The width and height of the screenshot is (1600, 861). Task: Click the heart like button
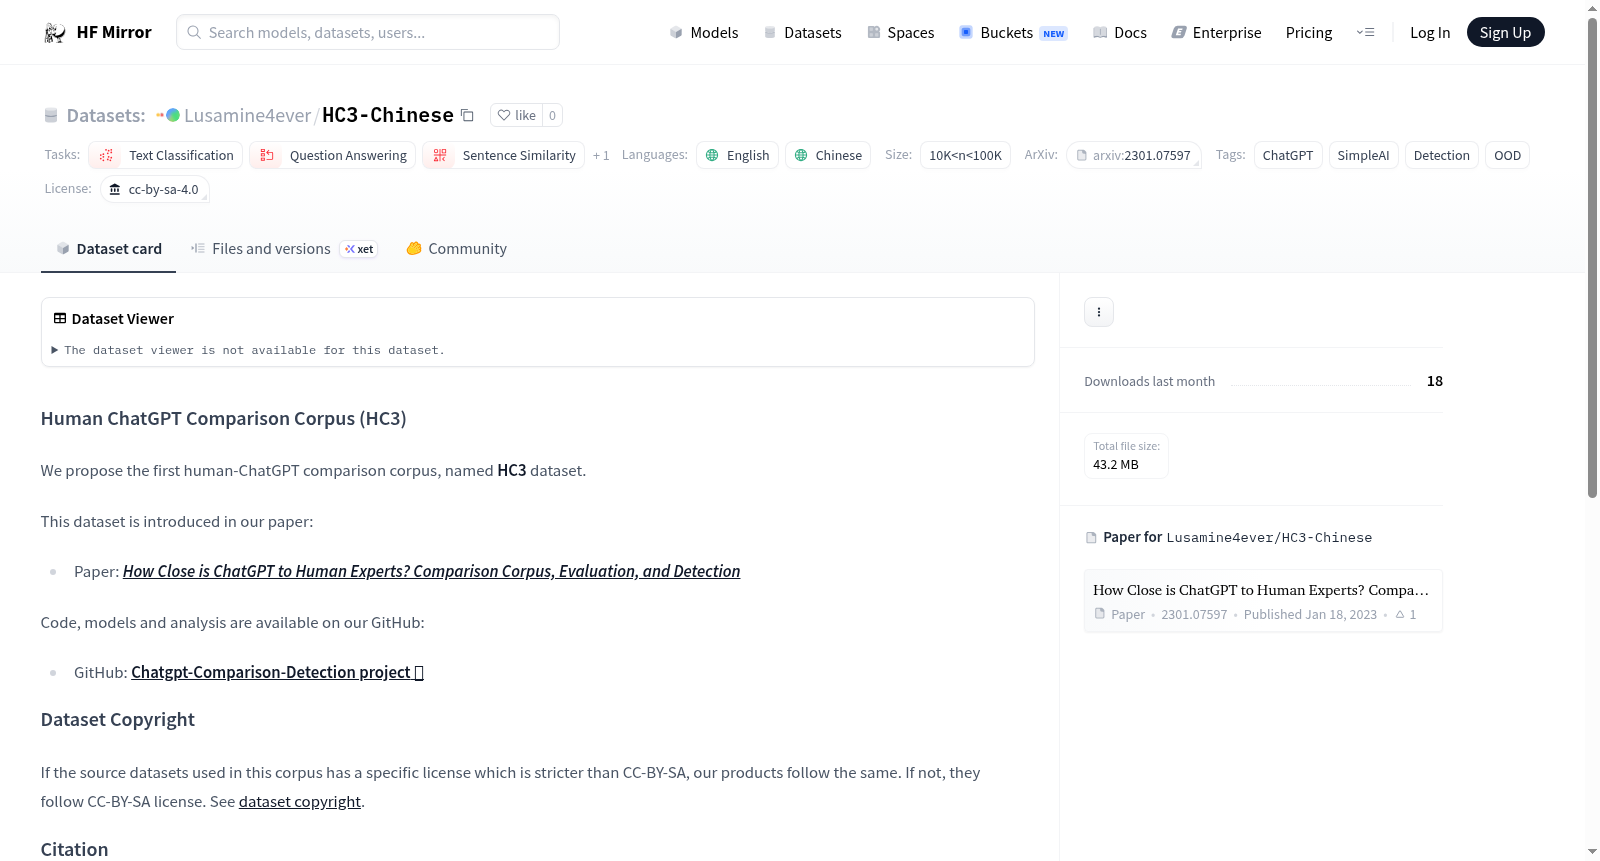pyautogui.click(x=517, y=115)
